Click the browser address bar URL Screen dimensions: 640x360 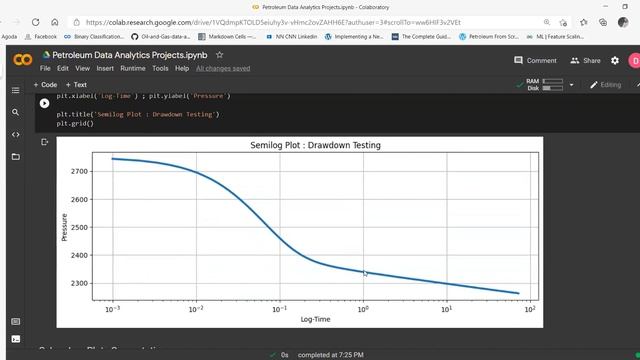pos(273,22)
